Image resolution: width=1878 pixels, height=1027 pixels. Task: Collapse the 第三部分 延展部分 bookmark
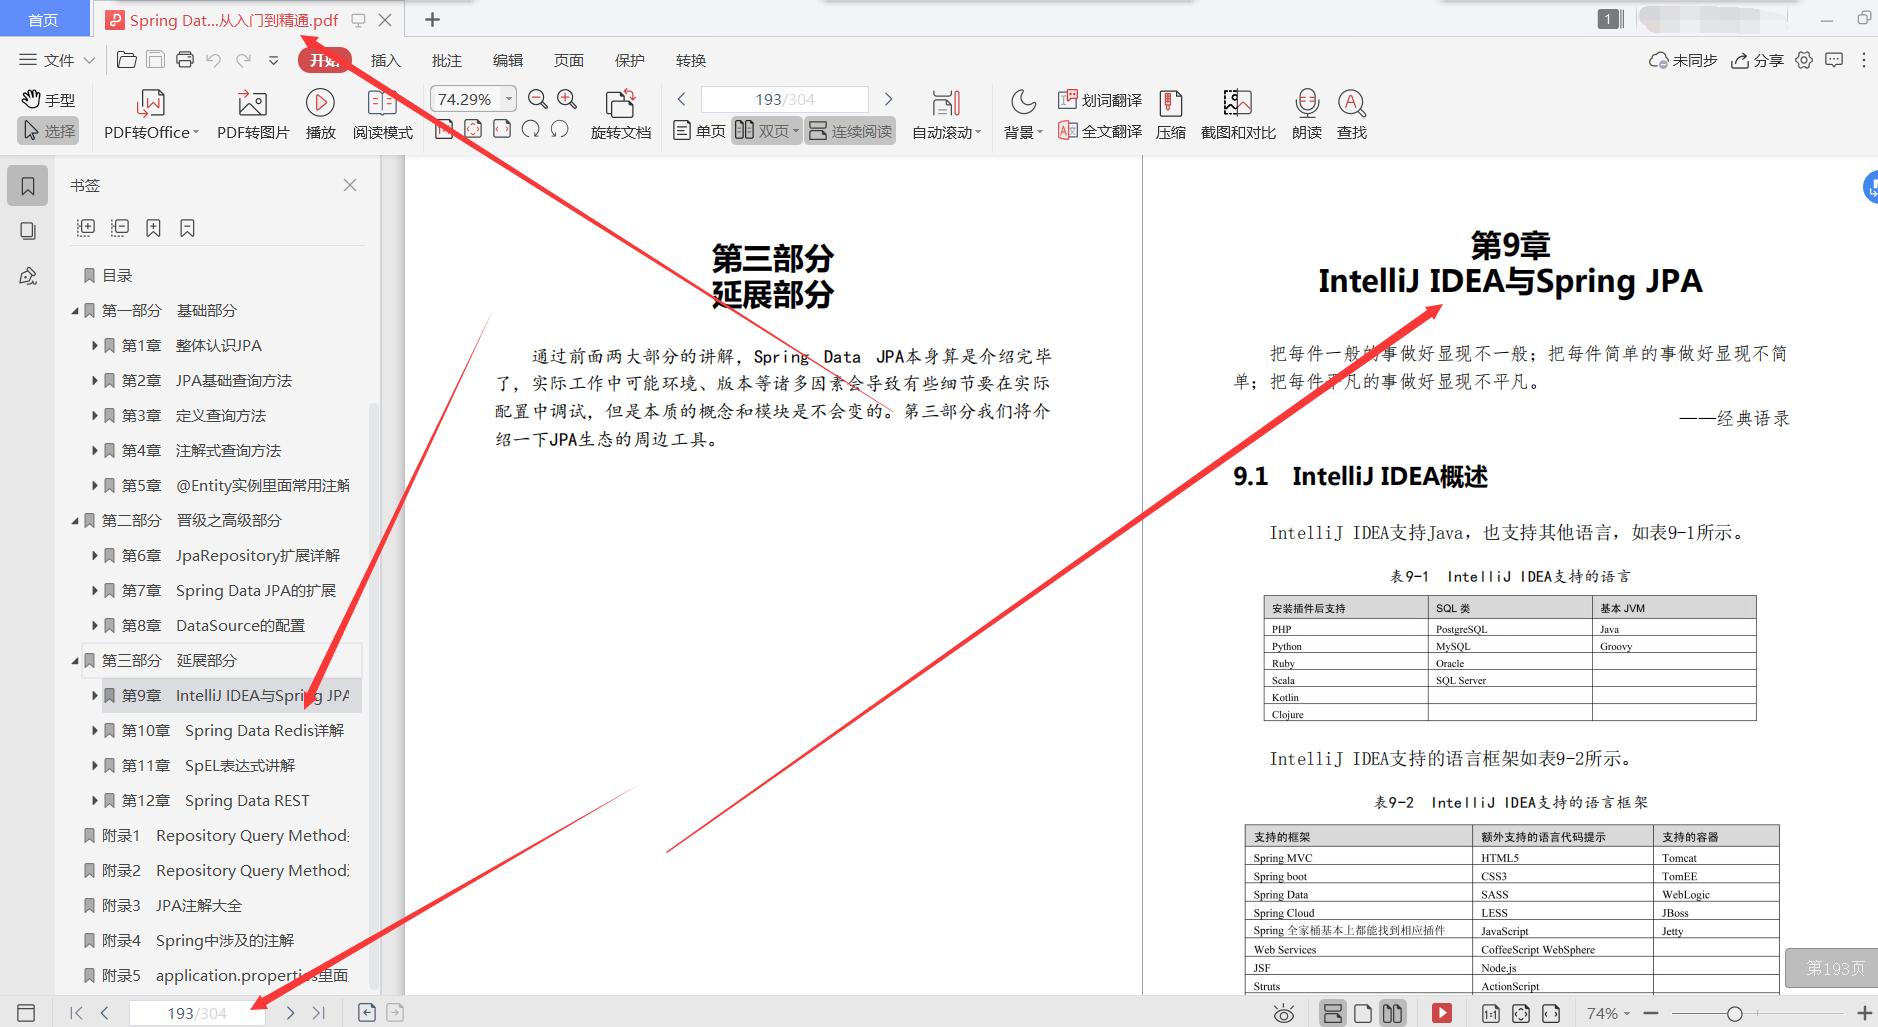75,661
